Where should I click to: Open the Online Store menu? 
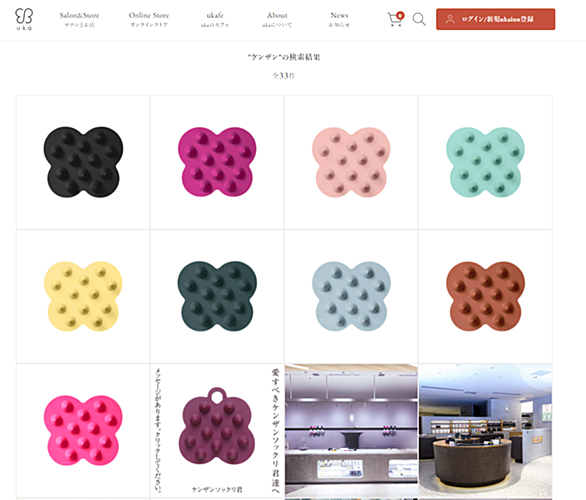click(149, 19)
